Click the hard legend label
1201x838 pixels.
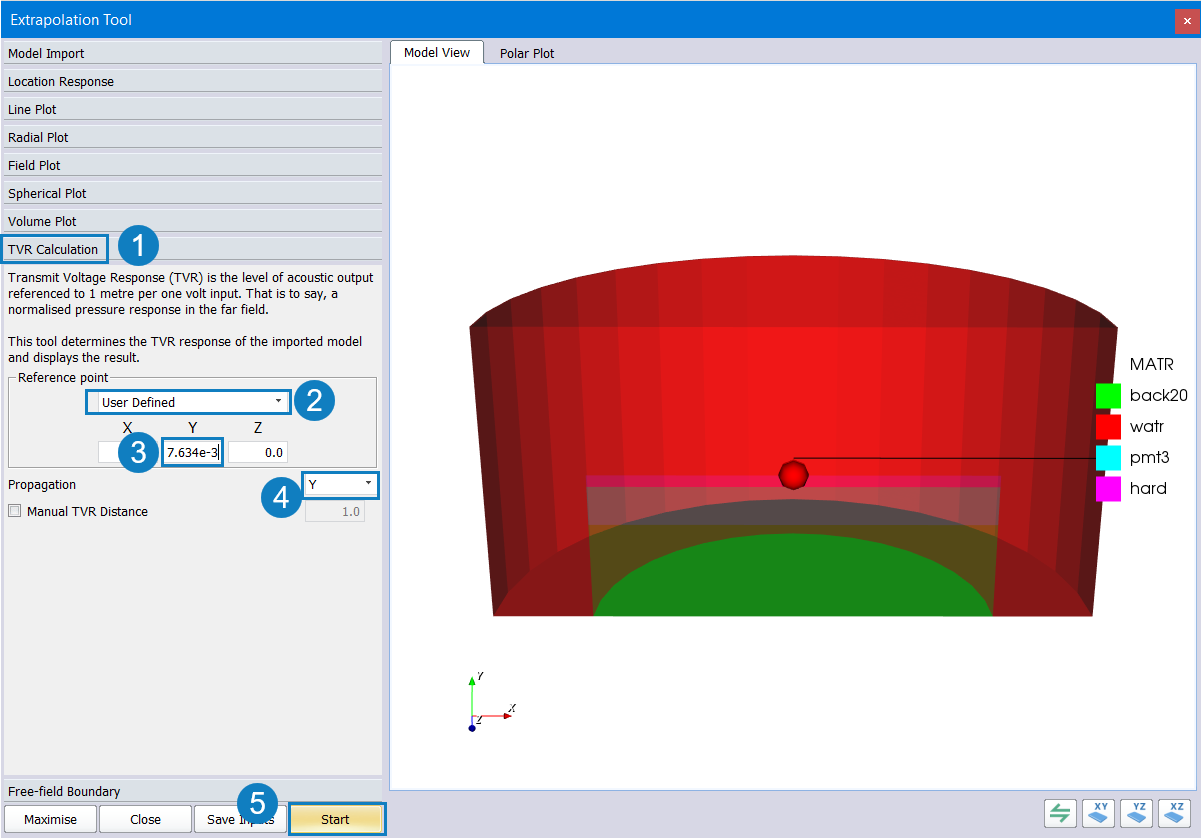(x=1148, y=489)
